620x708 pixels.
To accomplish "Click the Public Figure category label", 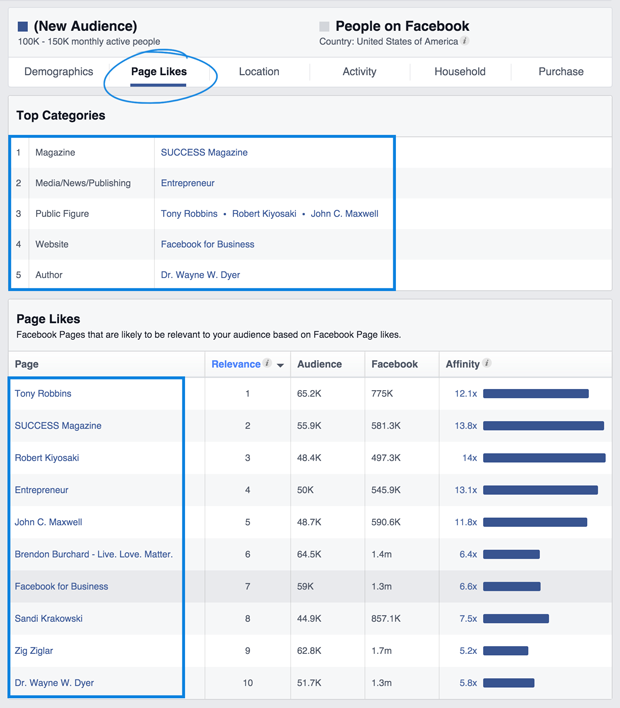I will (x=62, y=214).
